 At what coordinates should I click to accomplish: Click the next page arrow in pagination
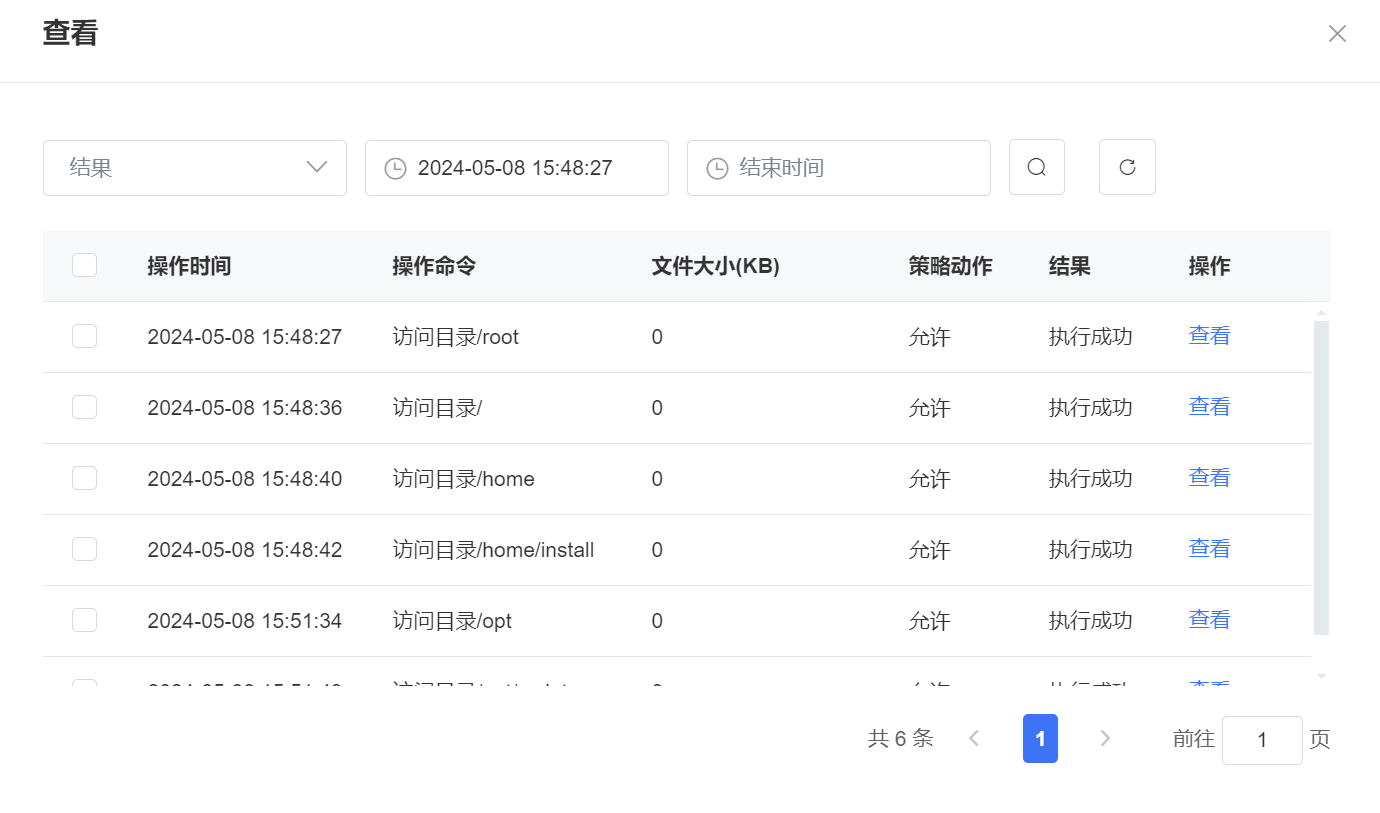pos(1105,739)
